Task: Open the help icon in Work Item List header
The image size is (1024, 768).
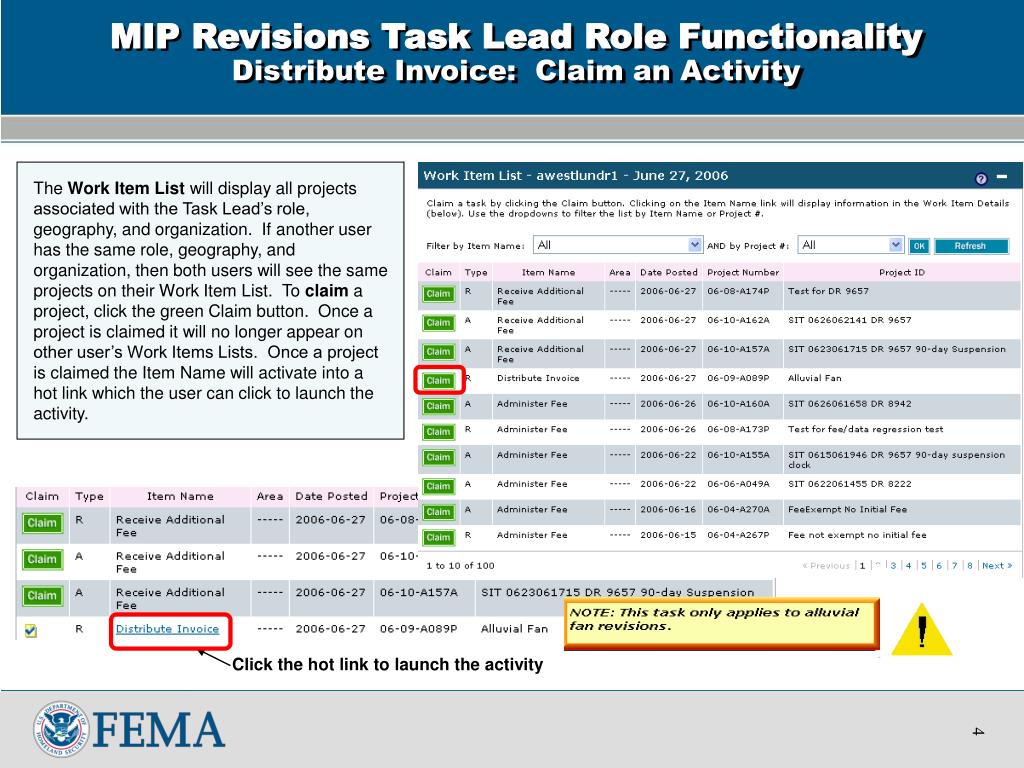Action: (980, 178)
